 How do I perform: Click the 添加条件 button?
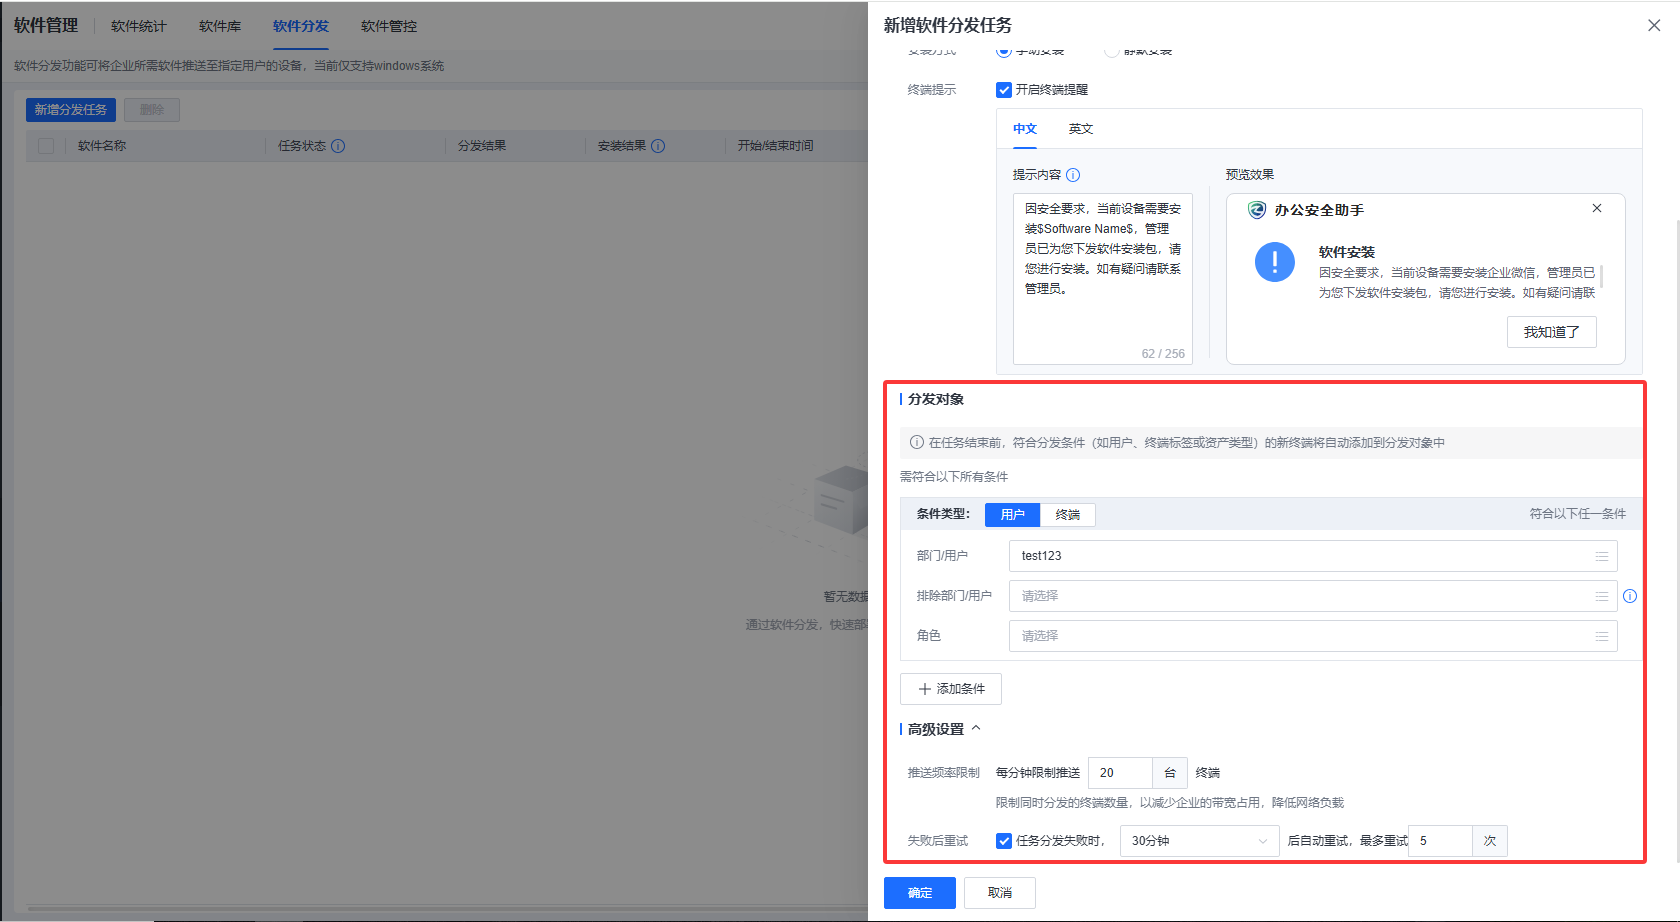[x=951, y=689]
